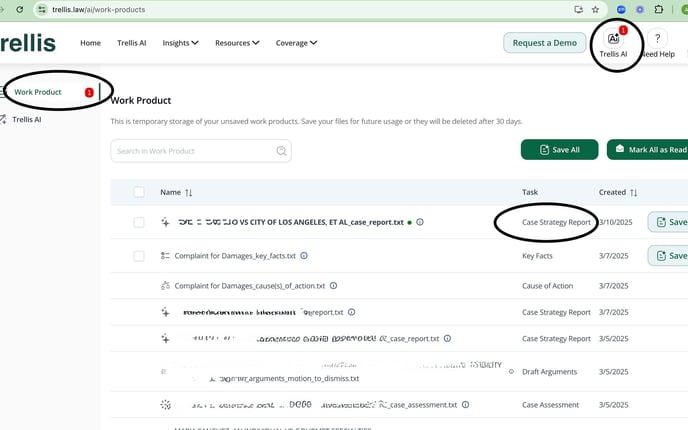Screen dimensions: 688x430
Task: Open the blue extension icon in the toolbar
Action: coord(621,9)
